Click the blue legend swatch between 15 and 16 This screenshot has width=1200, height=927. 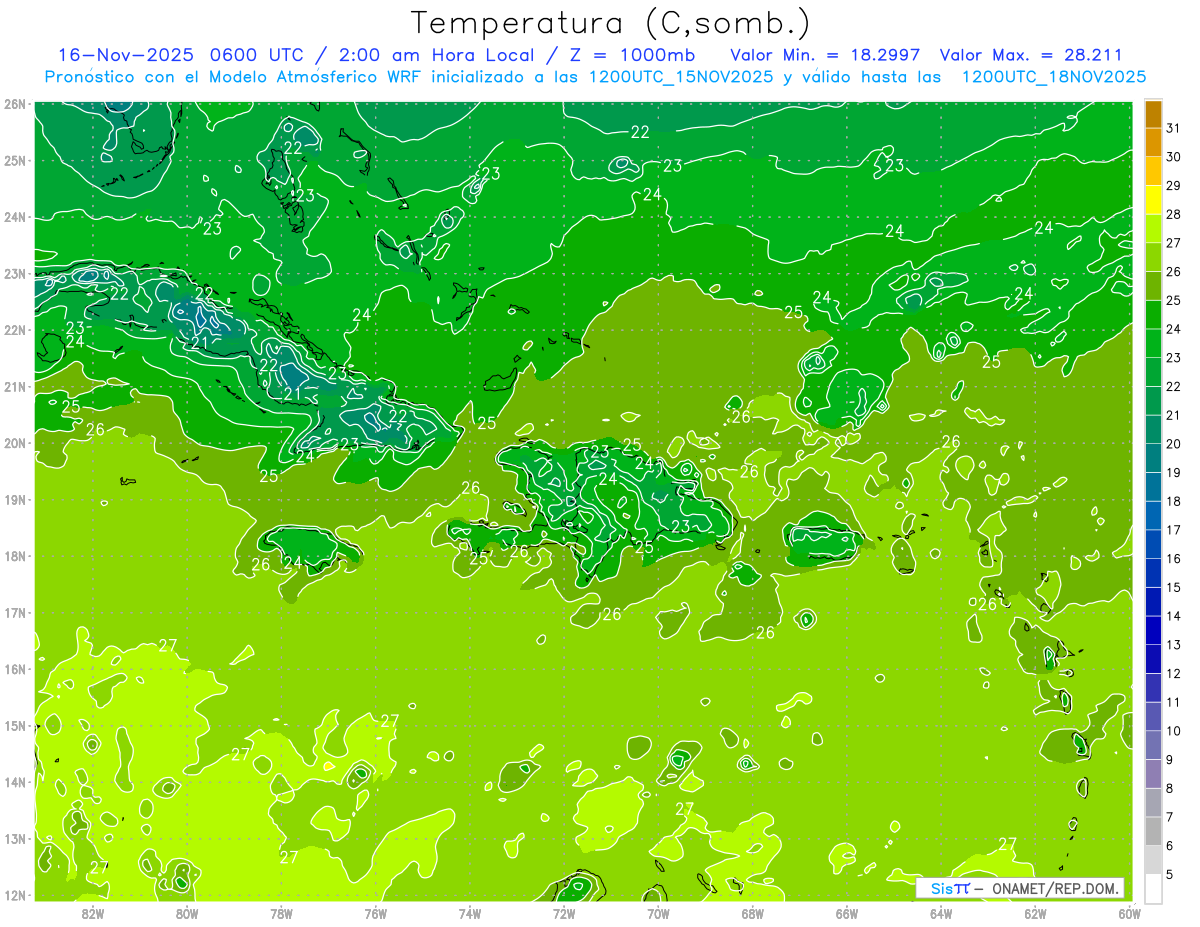click(x=1153, y=572)
